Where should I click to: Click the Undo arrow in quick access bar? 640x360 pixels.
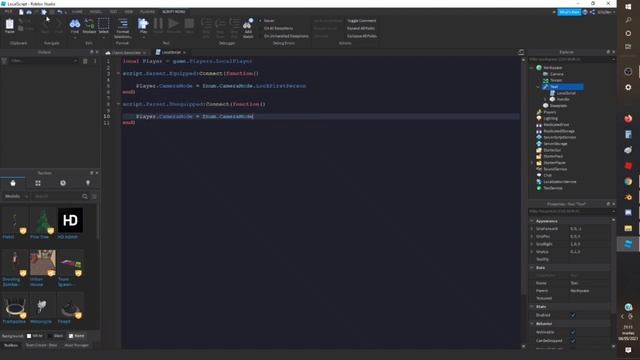[x=60, y=12]
